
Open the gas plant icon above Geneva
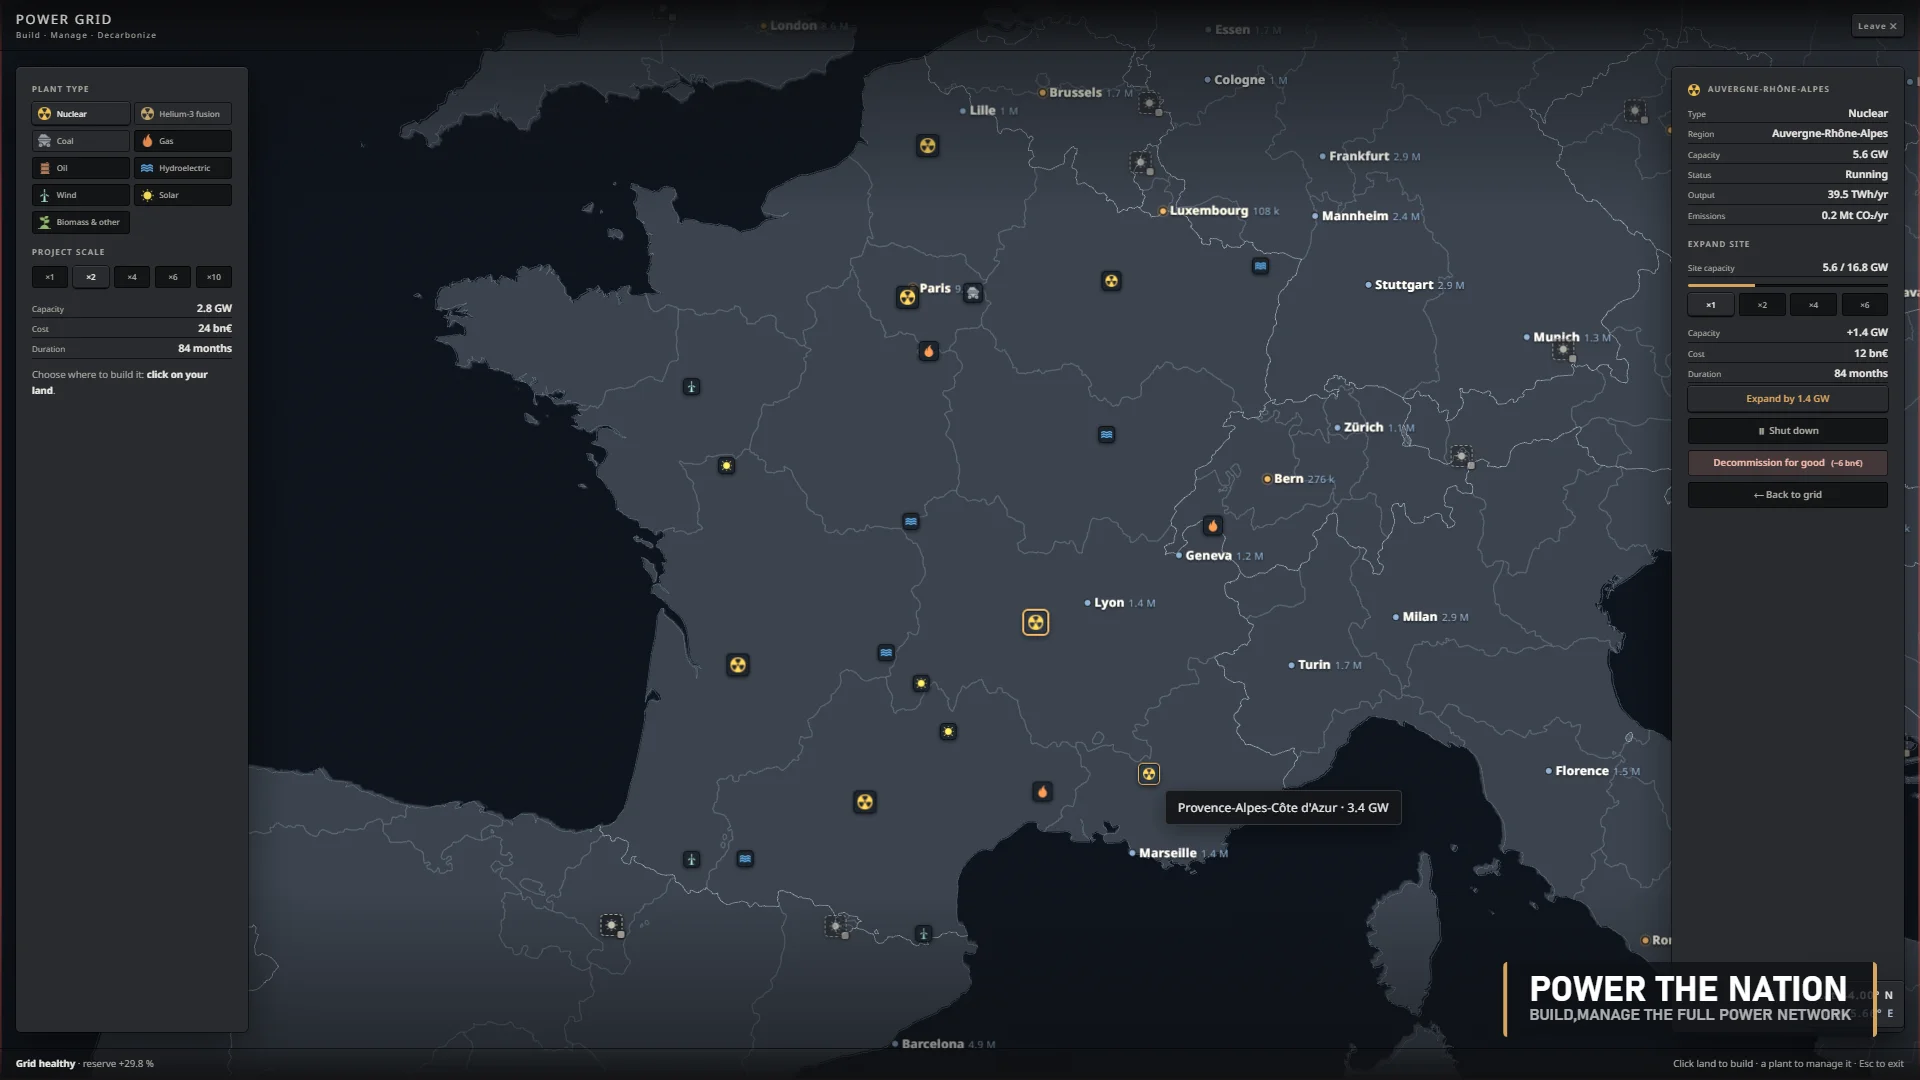(x=1213, y=526)
